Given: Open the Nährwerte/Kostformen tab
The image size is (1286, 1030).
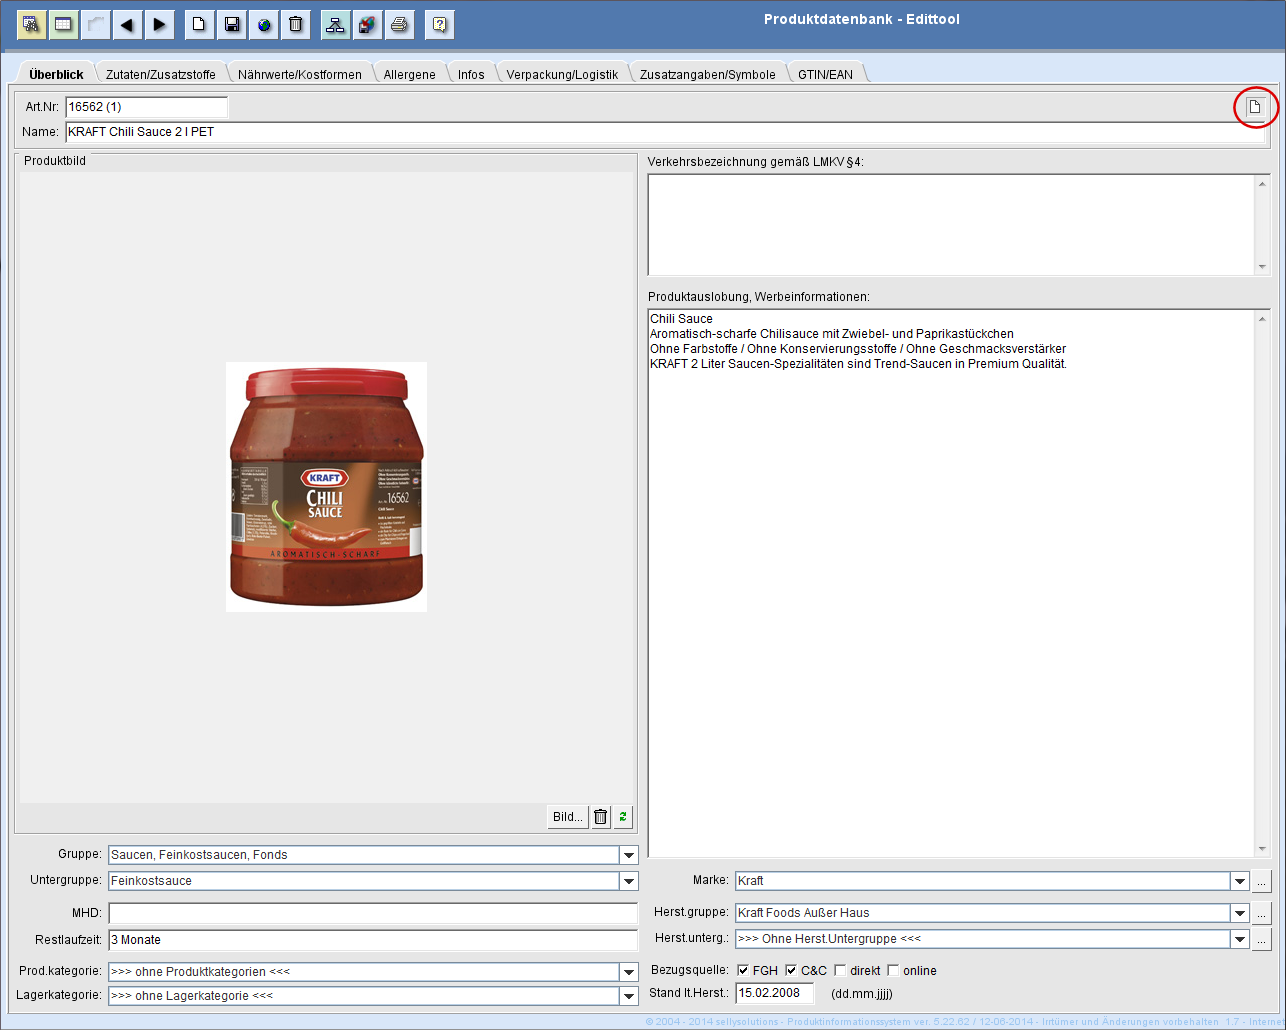Looking at the screenshot, I should pos(300,74).
